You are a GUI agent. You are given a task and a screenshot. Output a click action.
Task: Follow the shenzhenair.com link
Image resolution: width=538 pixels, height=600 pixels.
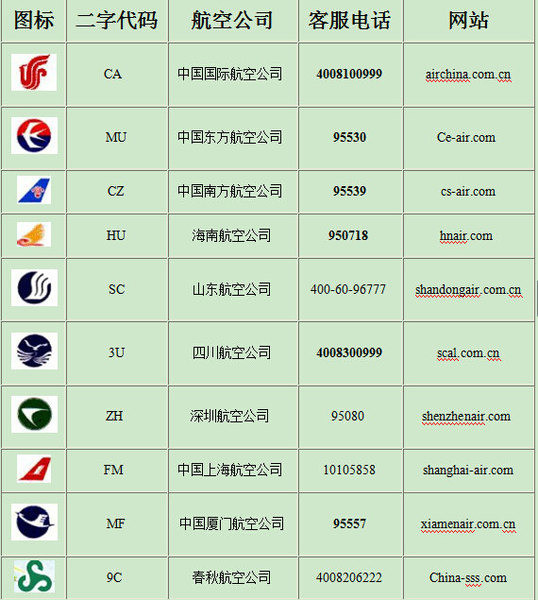pyautogui.click(x=466, y=416)
